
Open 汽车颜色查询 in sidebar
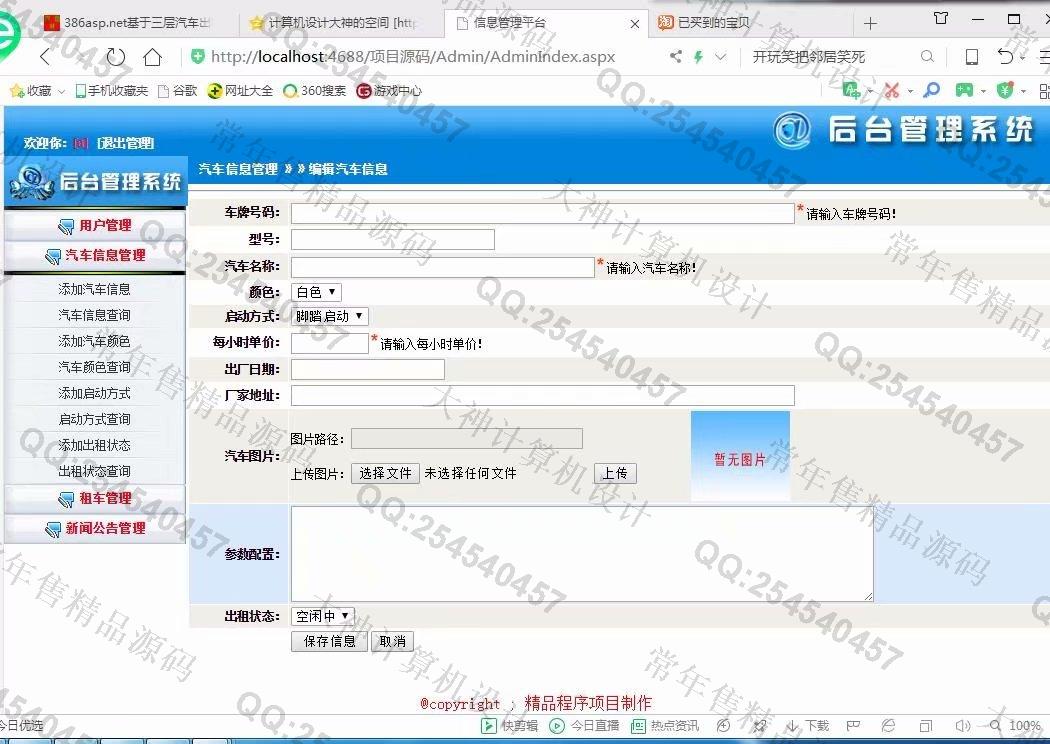94,367
